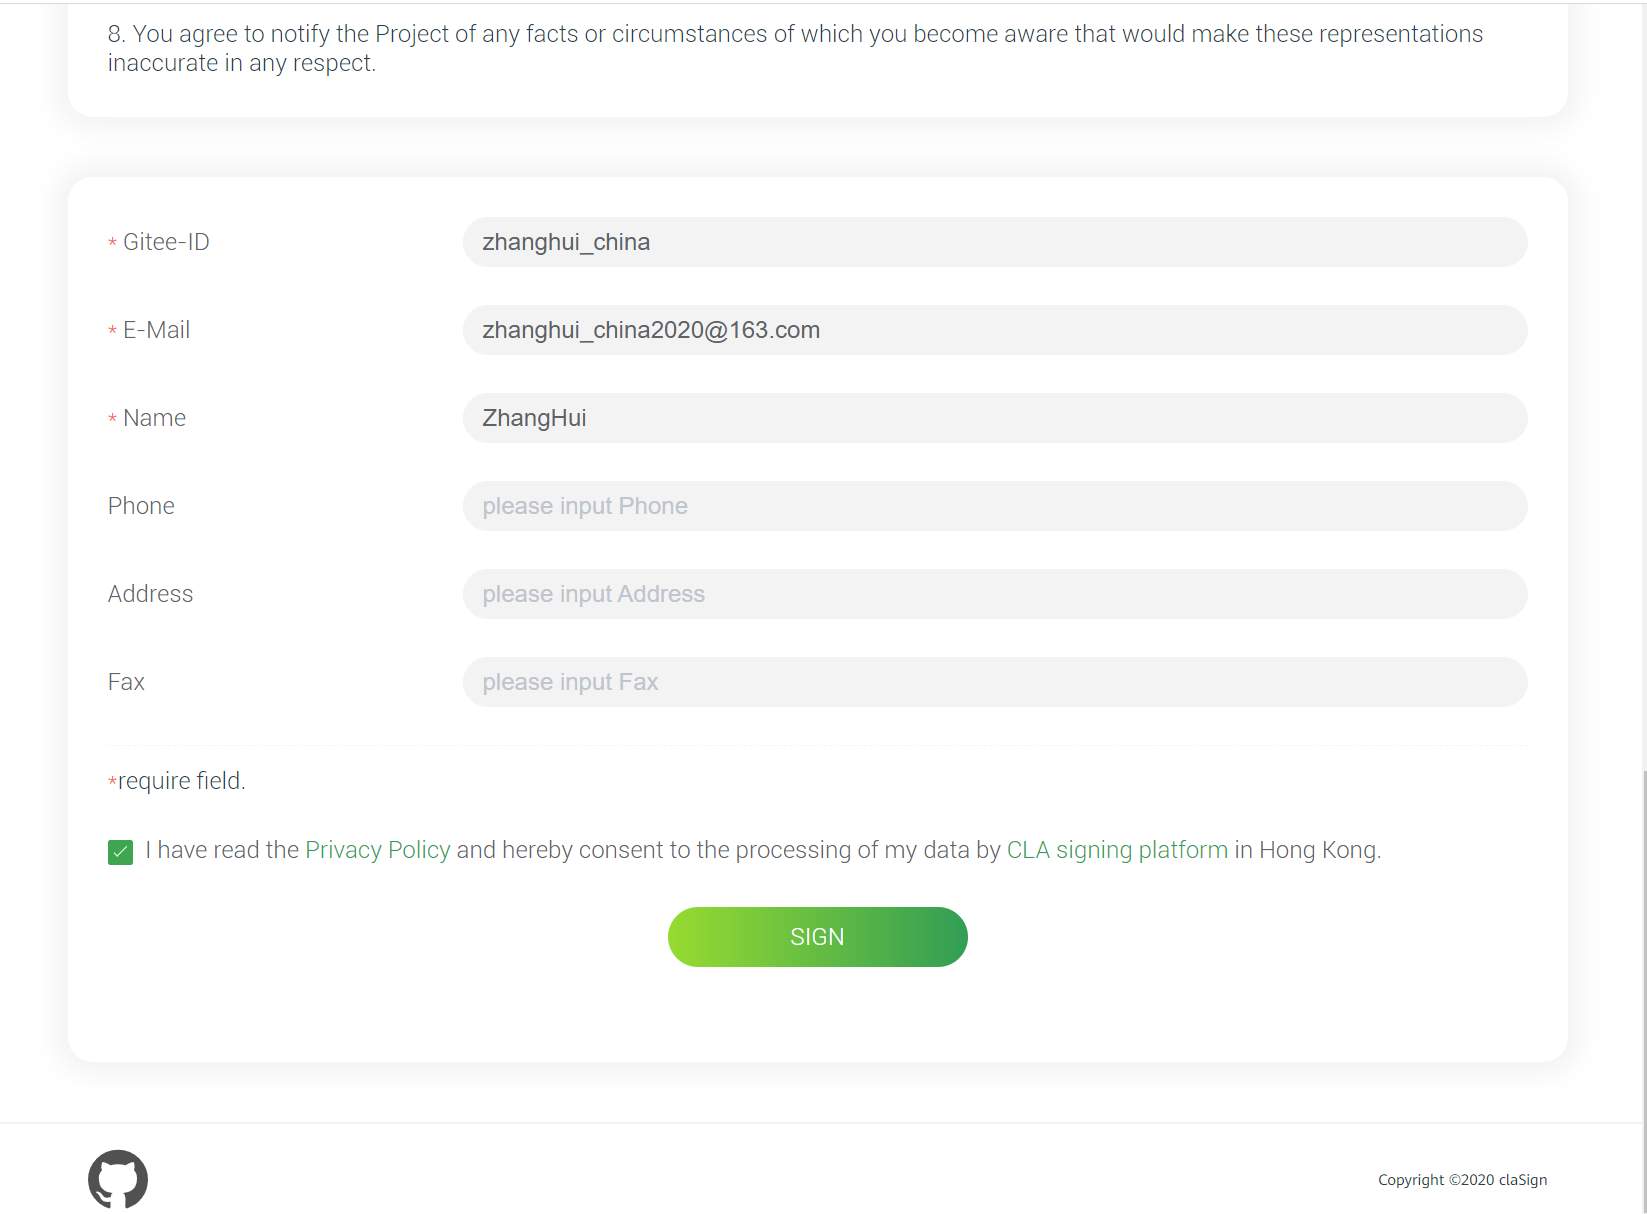This screenshot has width=1647, height=1214.
Task: Click into the E-Mail input field
Action: [994, 330]
